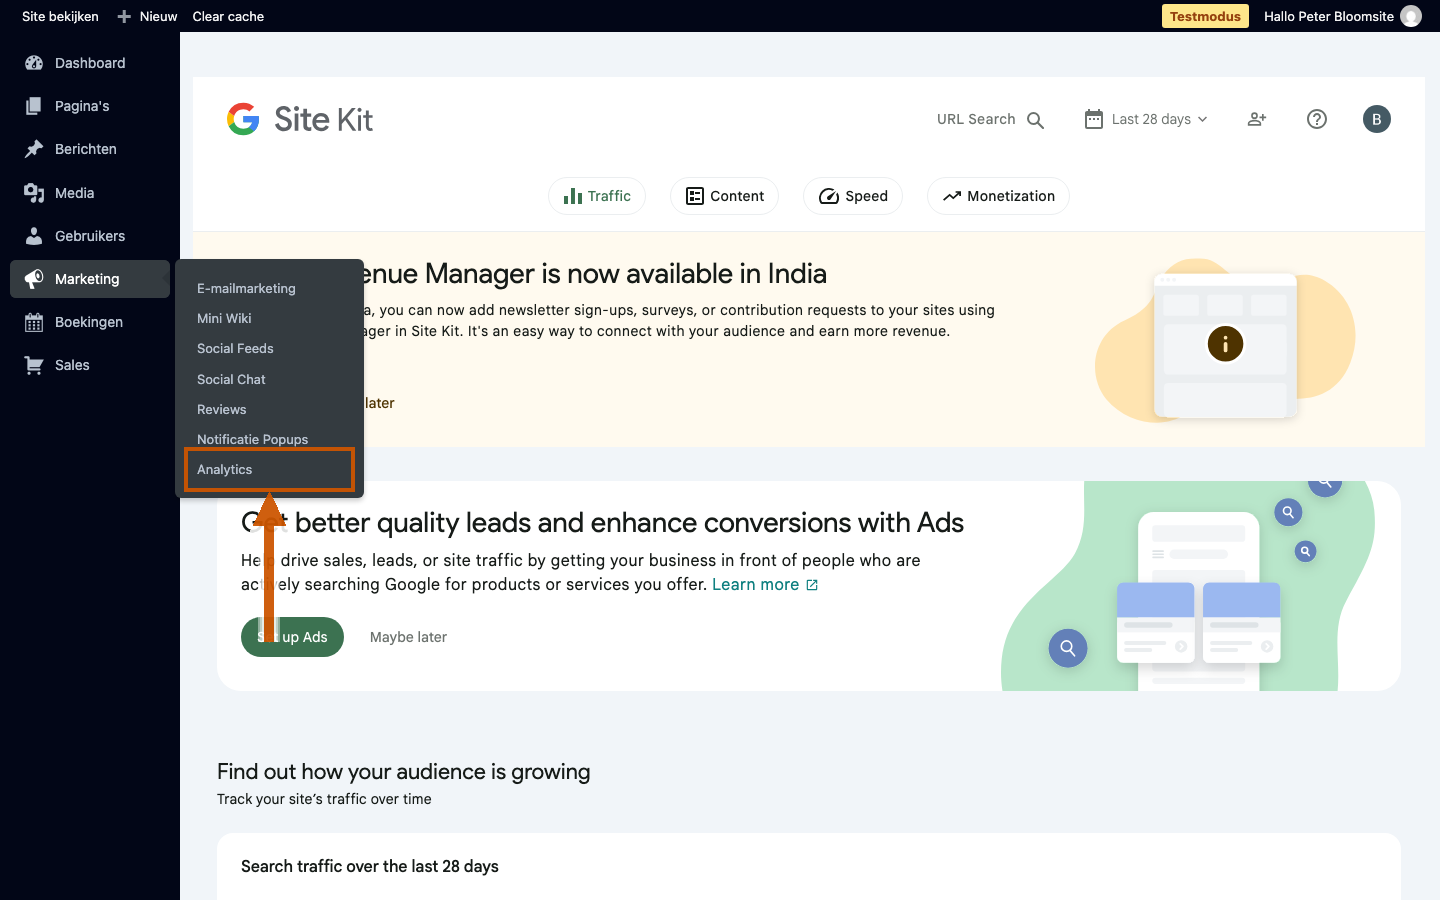Switch to the Speed tab

coord(853,196)
